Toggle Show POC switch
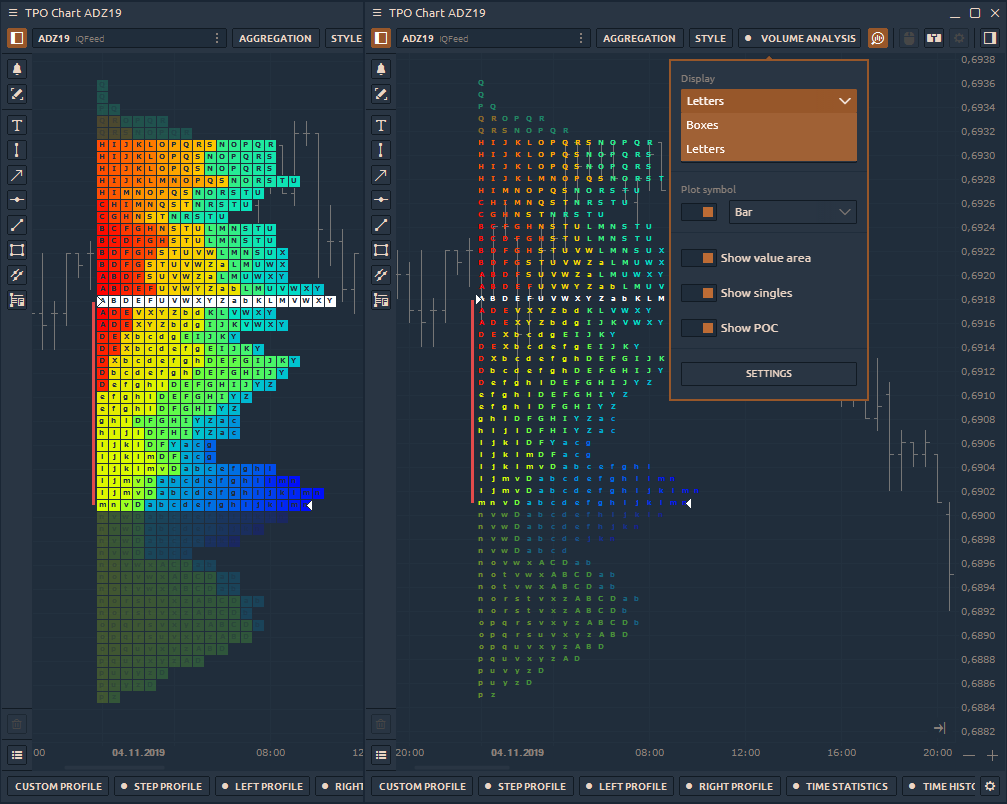Screen dimensions: 1007x804 (x=699, y=328)
